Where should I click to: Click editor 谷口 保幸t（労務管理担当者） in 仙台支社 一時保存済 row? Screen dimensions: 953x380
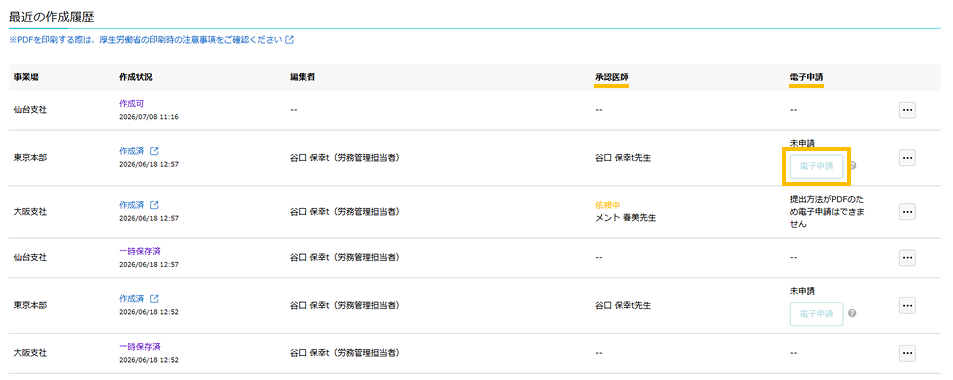(x=345, y=258)
